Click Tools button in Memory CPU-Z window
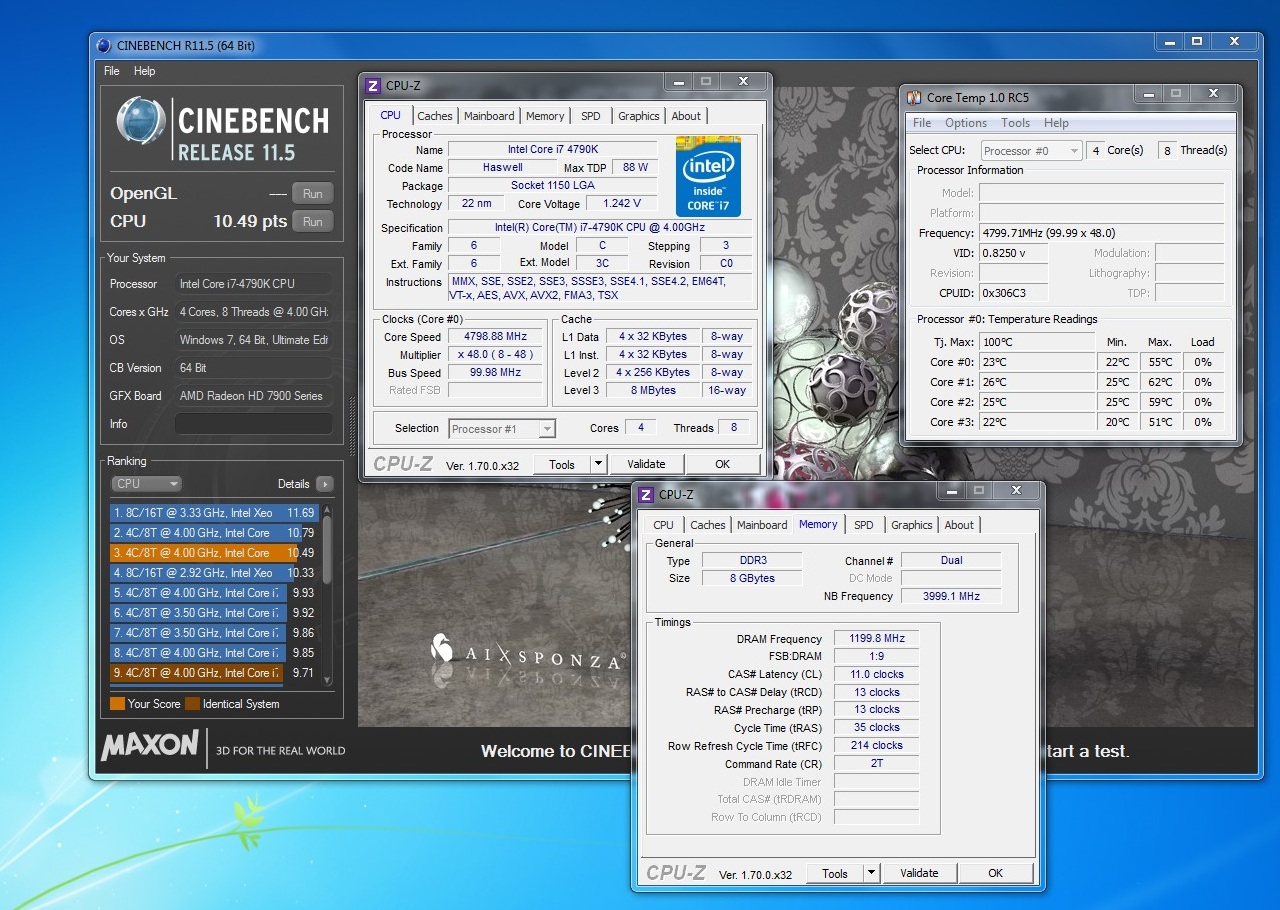Viewport: 1280px width, 910px height. pos(835,873)
